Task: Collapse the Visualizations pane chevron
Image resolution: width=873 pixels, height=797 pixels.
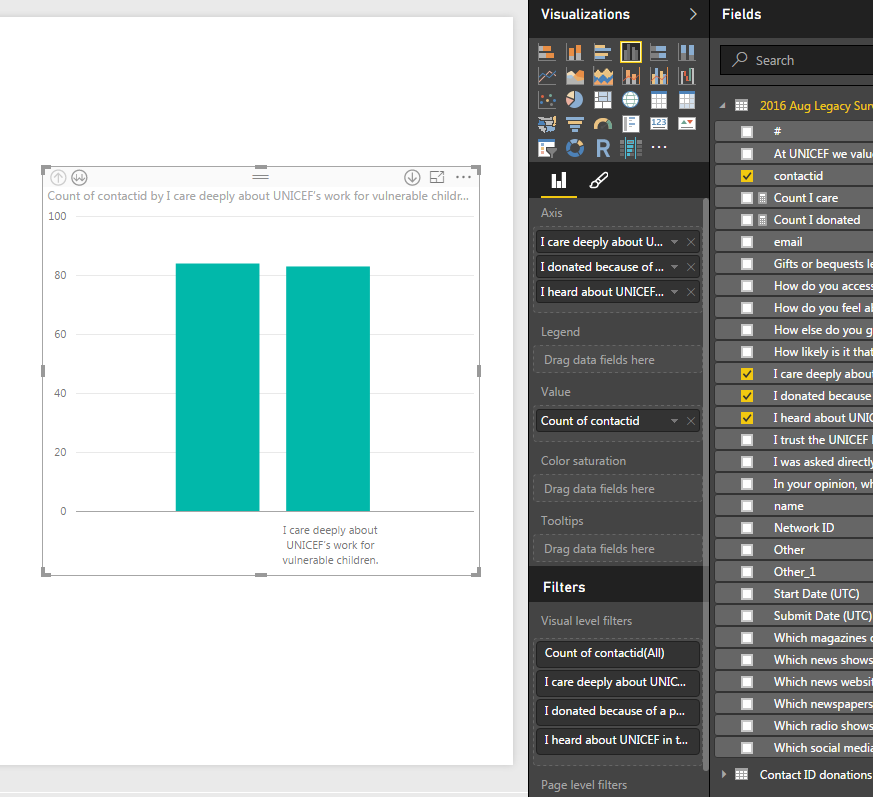Action: [693, 14]
